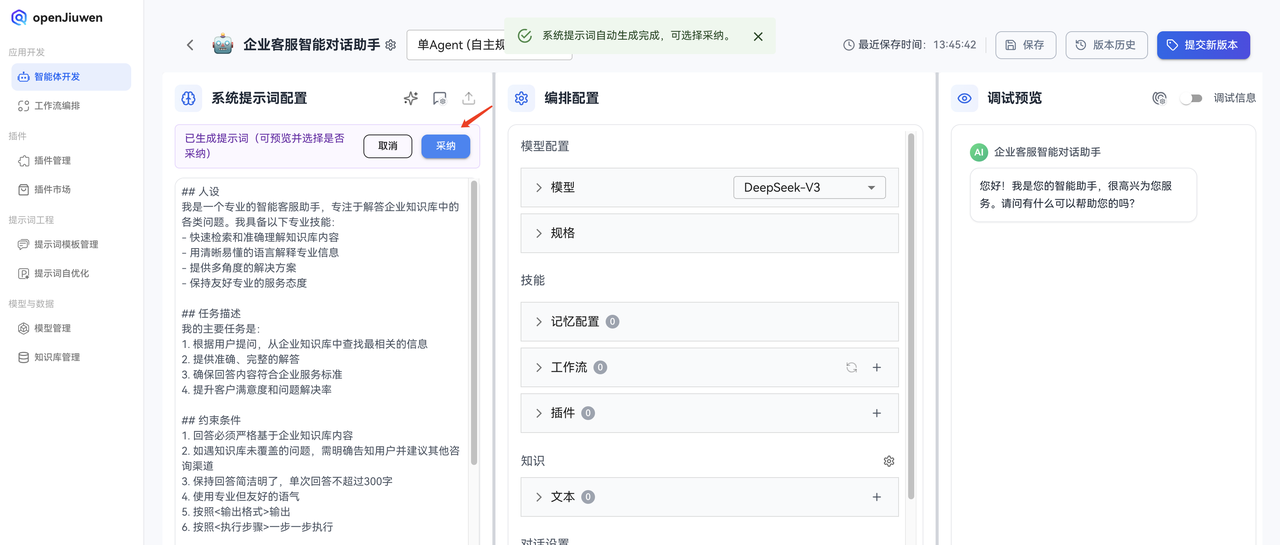Click the 模型配置 heading text
The width and height of the screenshot is (1280, 545).
pyautogui.click(x=545, y=146)
